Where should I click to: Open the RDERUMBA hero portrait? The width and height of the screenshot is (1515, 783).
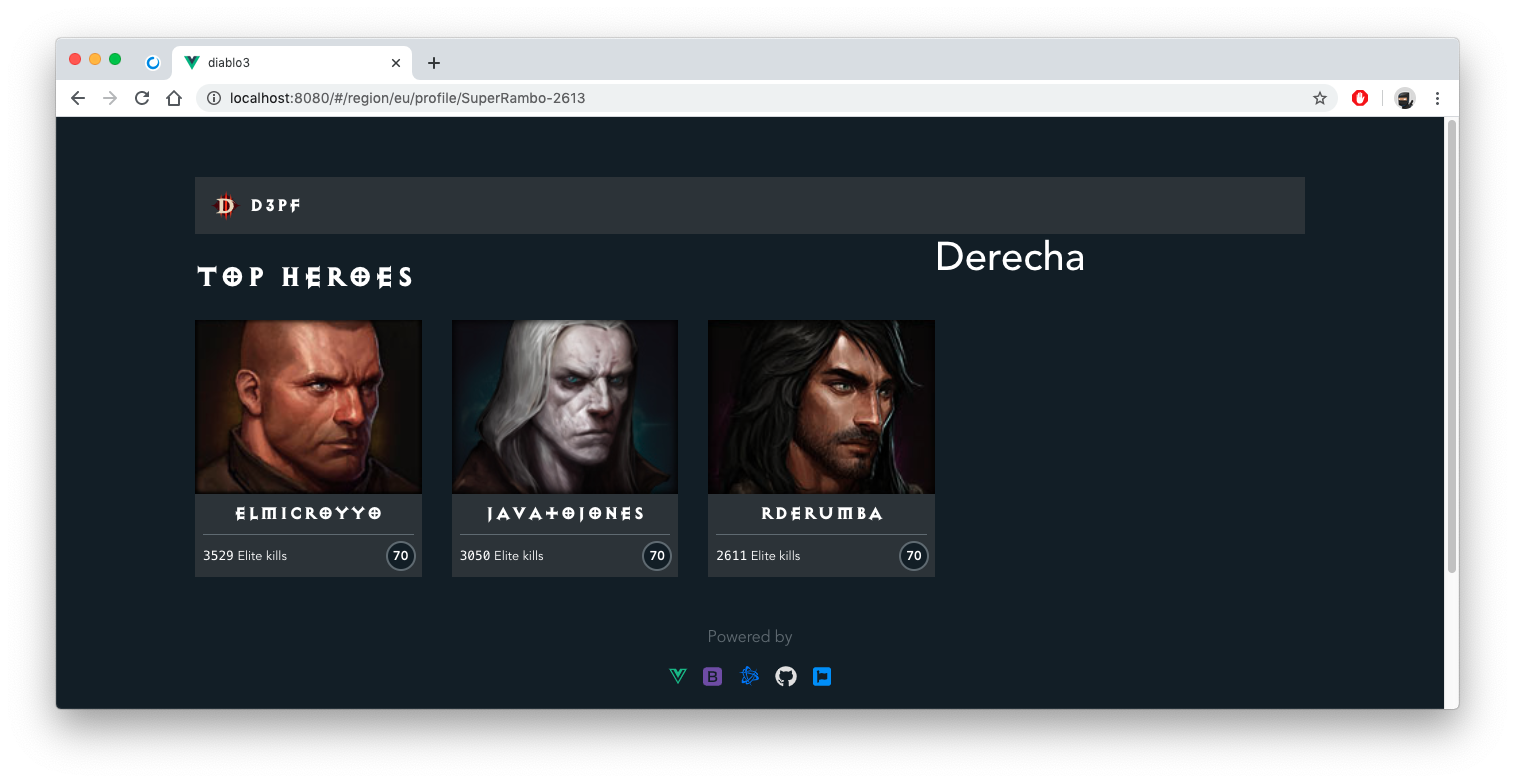pyautogui.click(x=821, y=407)
